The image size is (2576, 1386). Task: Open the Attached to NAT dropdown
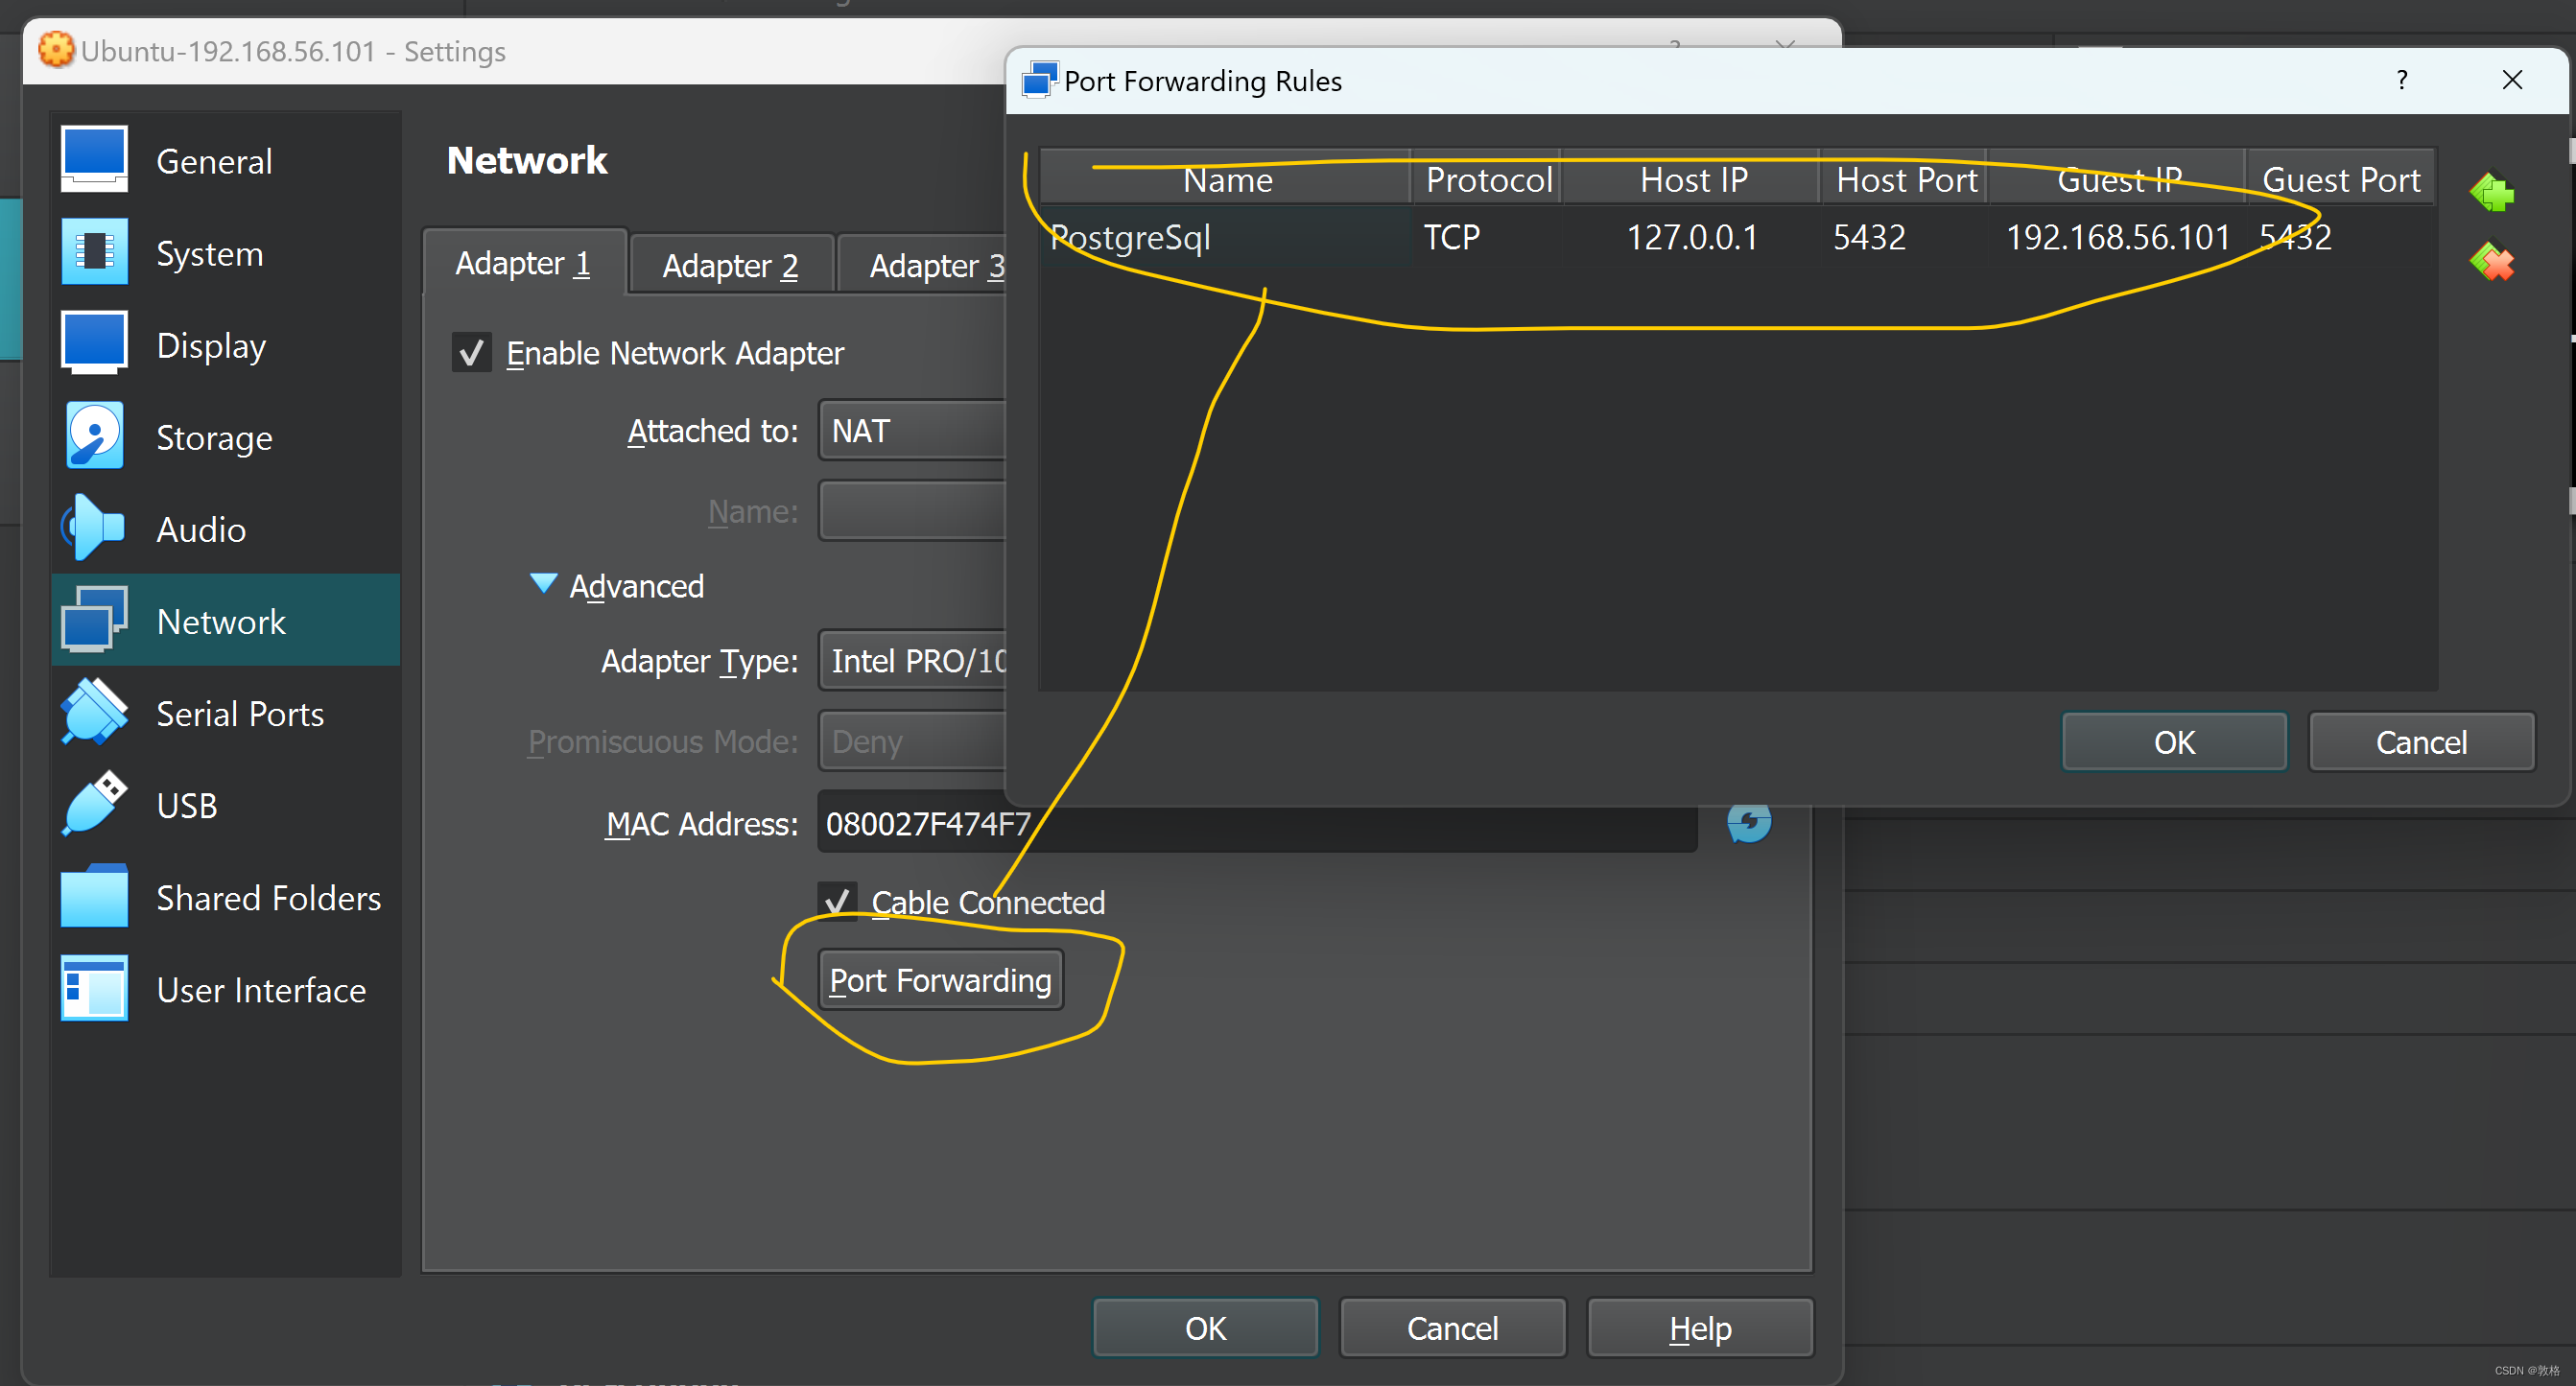click(x=912, y=431)
